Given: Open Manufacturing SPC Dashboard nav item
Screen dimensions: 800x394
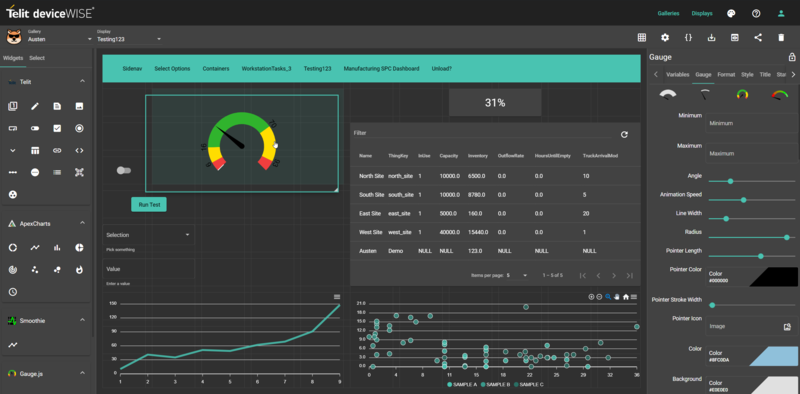Looking at the screenshot, I should (x=381, y=68).
